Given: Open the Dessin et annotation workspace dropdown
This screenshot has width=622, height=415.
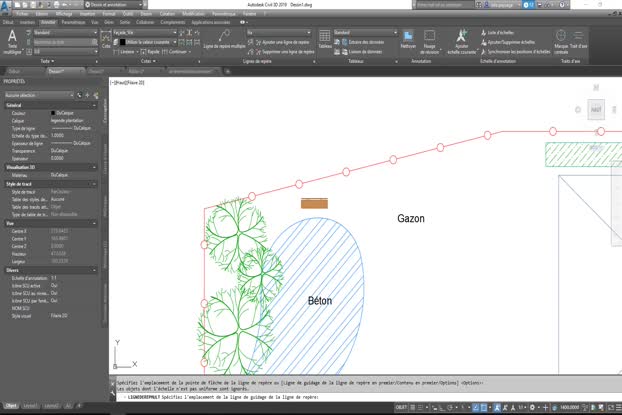Looking at the screenshot, I should [114, 5].
